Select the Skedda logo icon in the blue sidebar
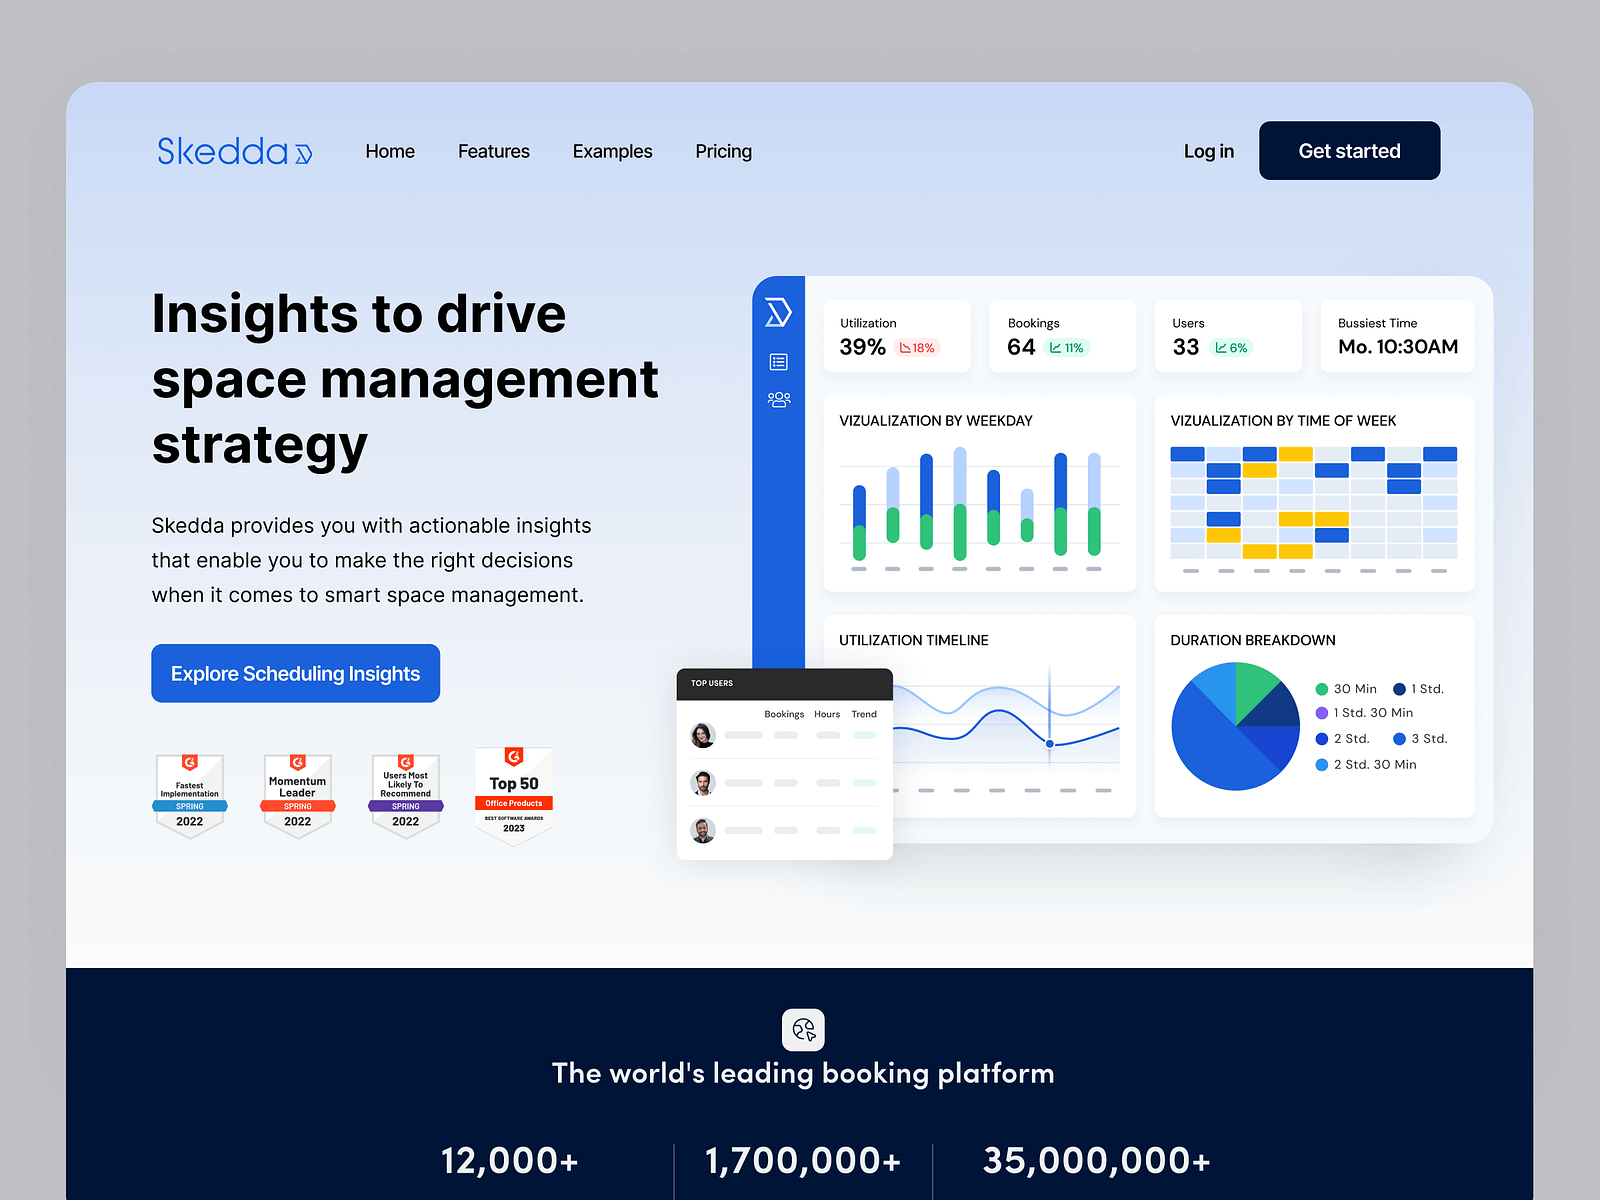The height and width of the screenshot is (1200, 1600). 780,312
